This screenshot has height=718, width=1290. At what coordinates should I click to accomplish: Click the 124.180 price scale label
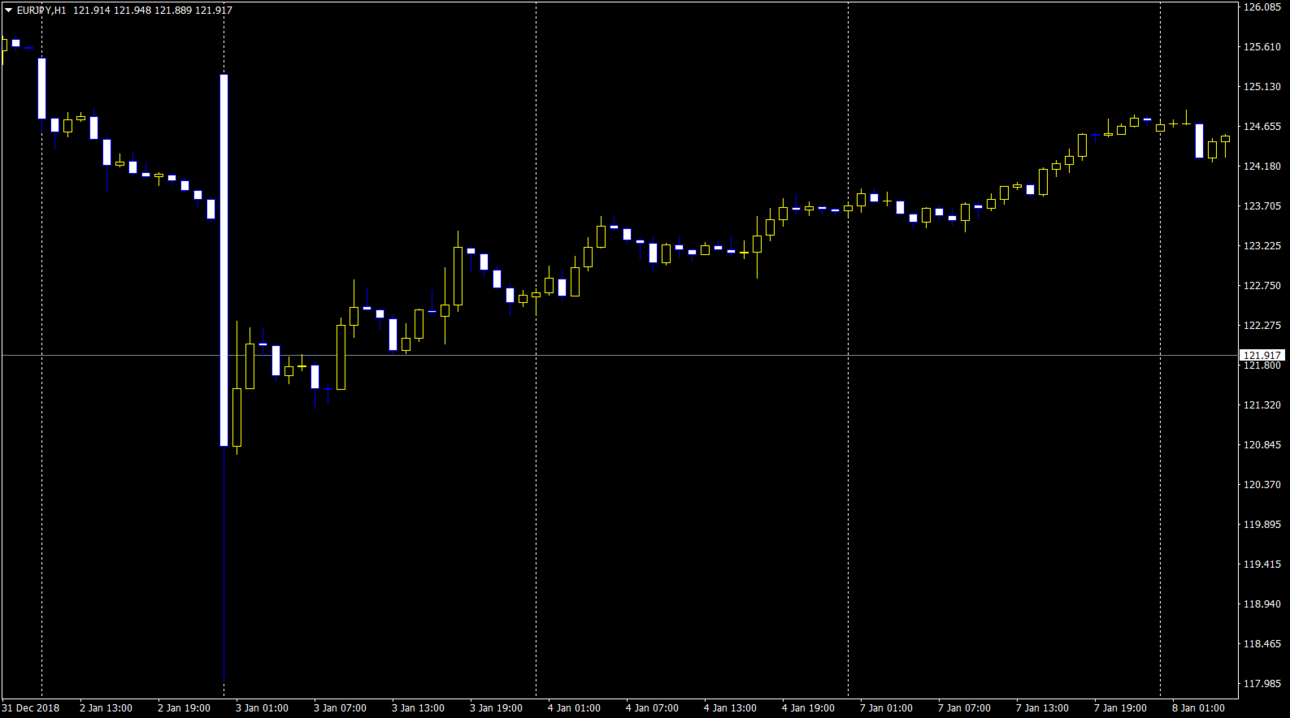click(x=1261, y=166)
